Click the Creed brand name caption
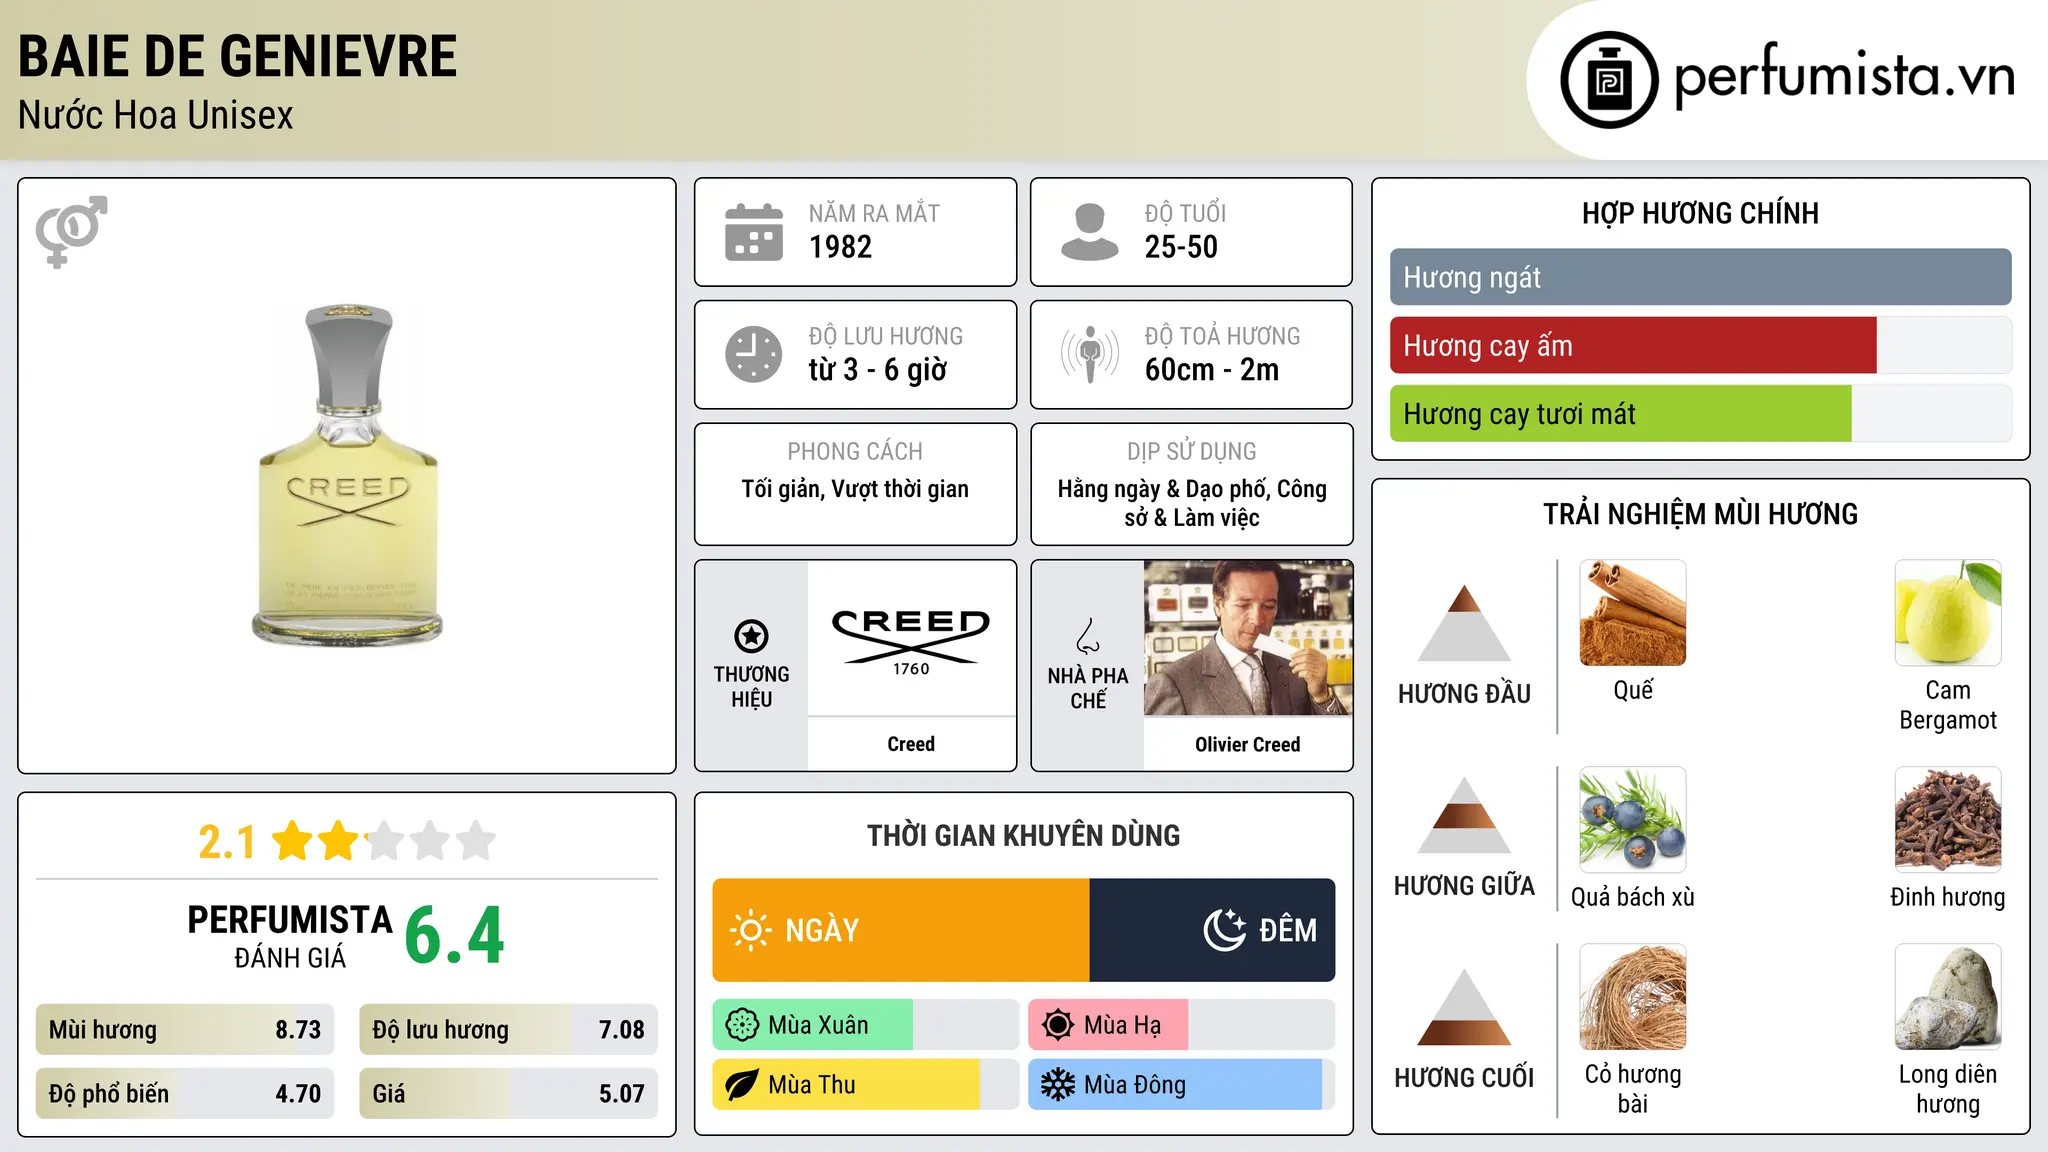This screenshot has width=2048, height=1152. tap(911, 744)
